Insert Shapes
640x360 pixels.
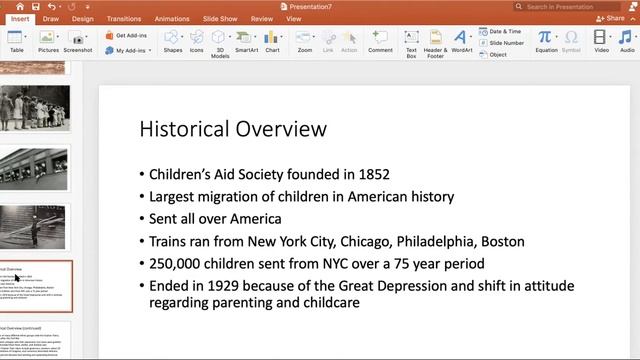pyautogui.click(x=172, y=41)
